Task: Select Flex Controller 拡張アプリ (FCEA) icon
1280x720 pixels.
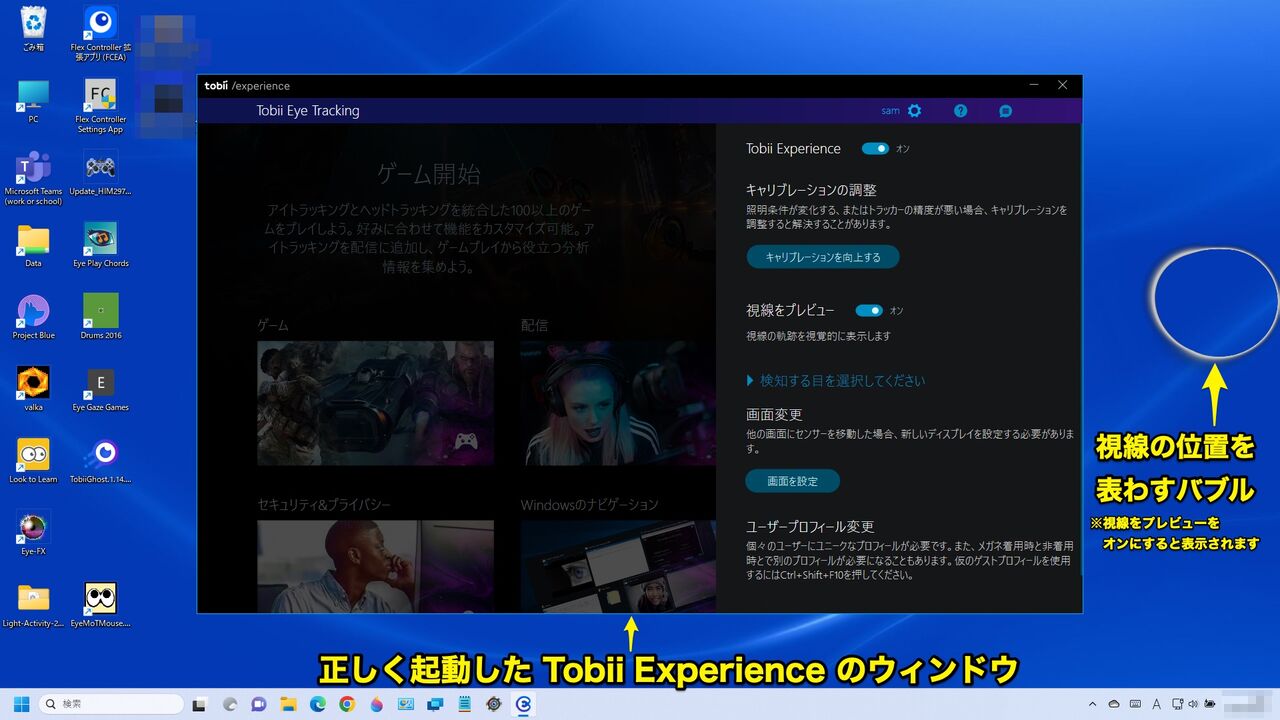Action: [100, 33]
